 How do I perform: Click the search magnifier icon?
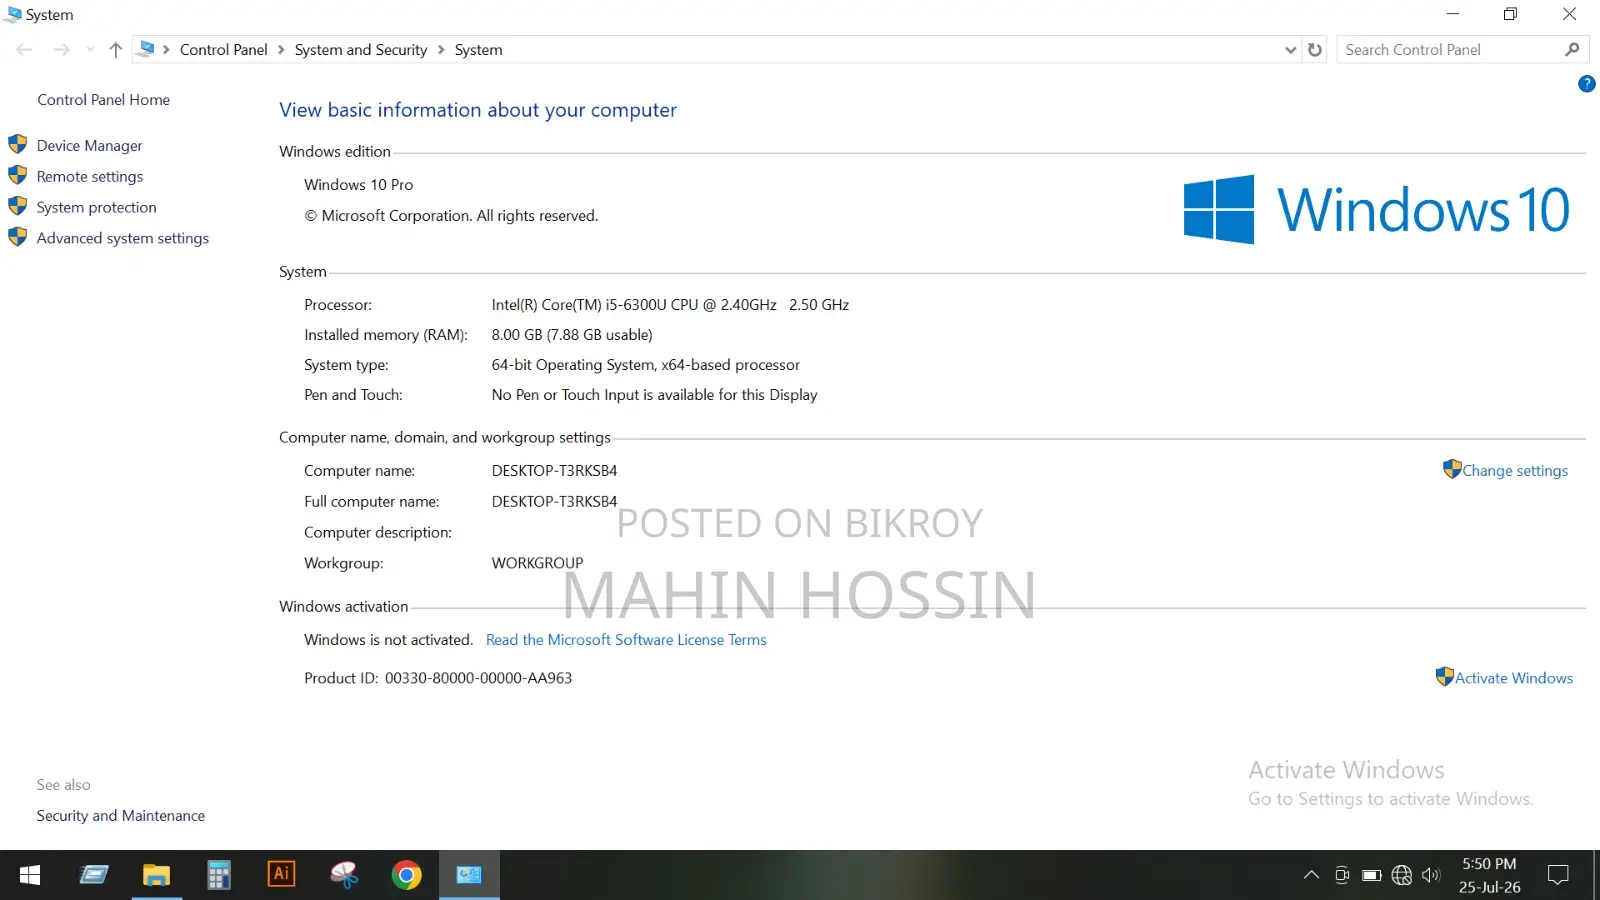pos(1572,50)
